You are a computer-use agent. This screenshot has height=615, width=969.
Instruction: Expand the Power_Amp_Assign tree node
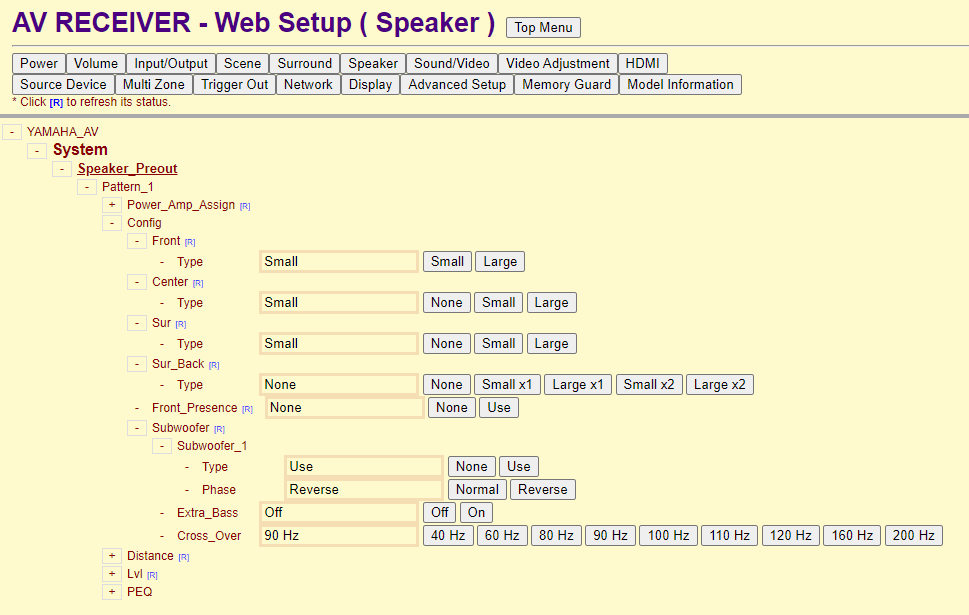pyautogui.click(x=112, y=205)
